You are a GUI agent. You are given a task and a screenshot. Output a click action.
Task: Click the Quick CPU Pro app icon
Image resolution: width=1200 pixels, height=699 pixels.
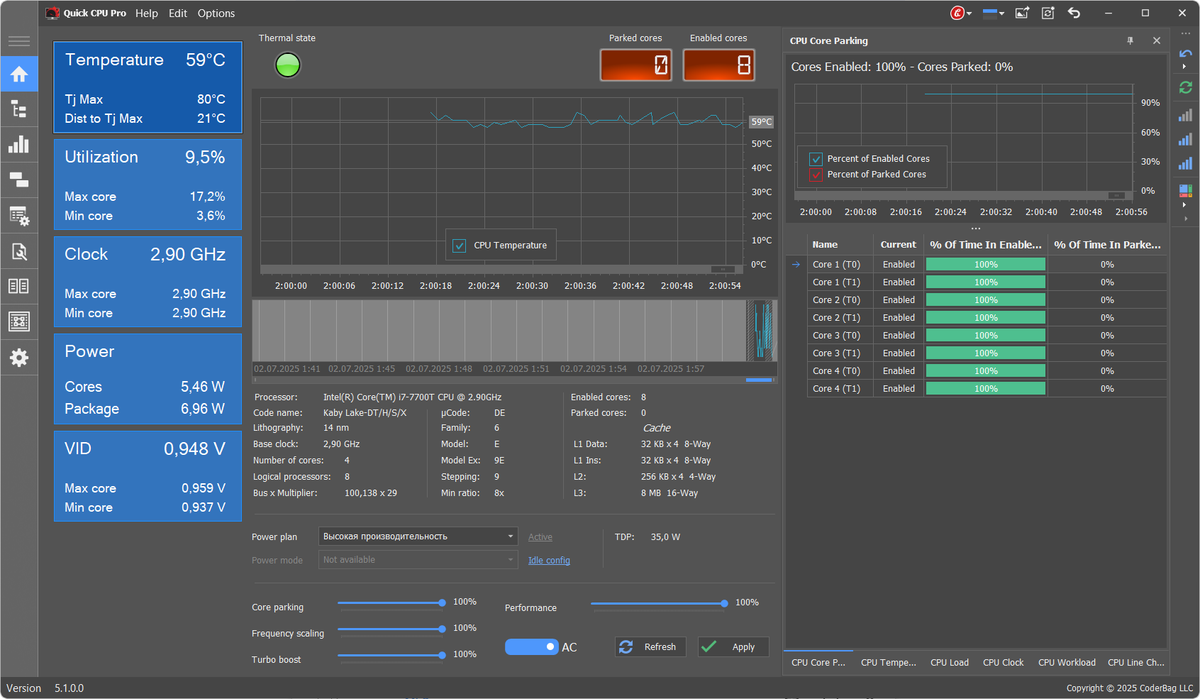(51, 13)
